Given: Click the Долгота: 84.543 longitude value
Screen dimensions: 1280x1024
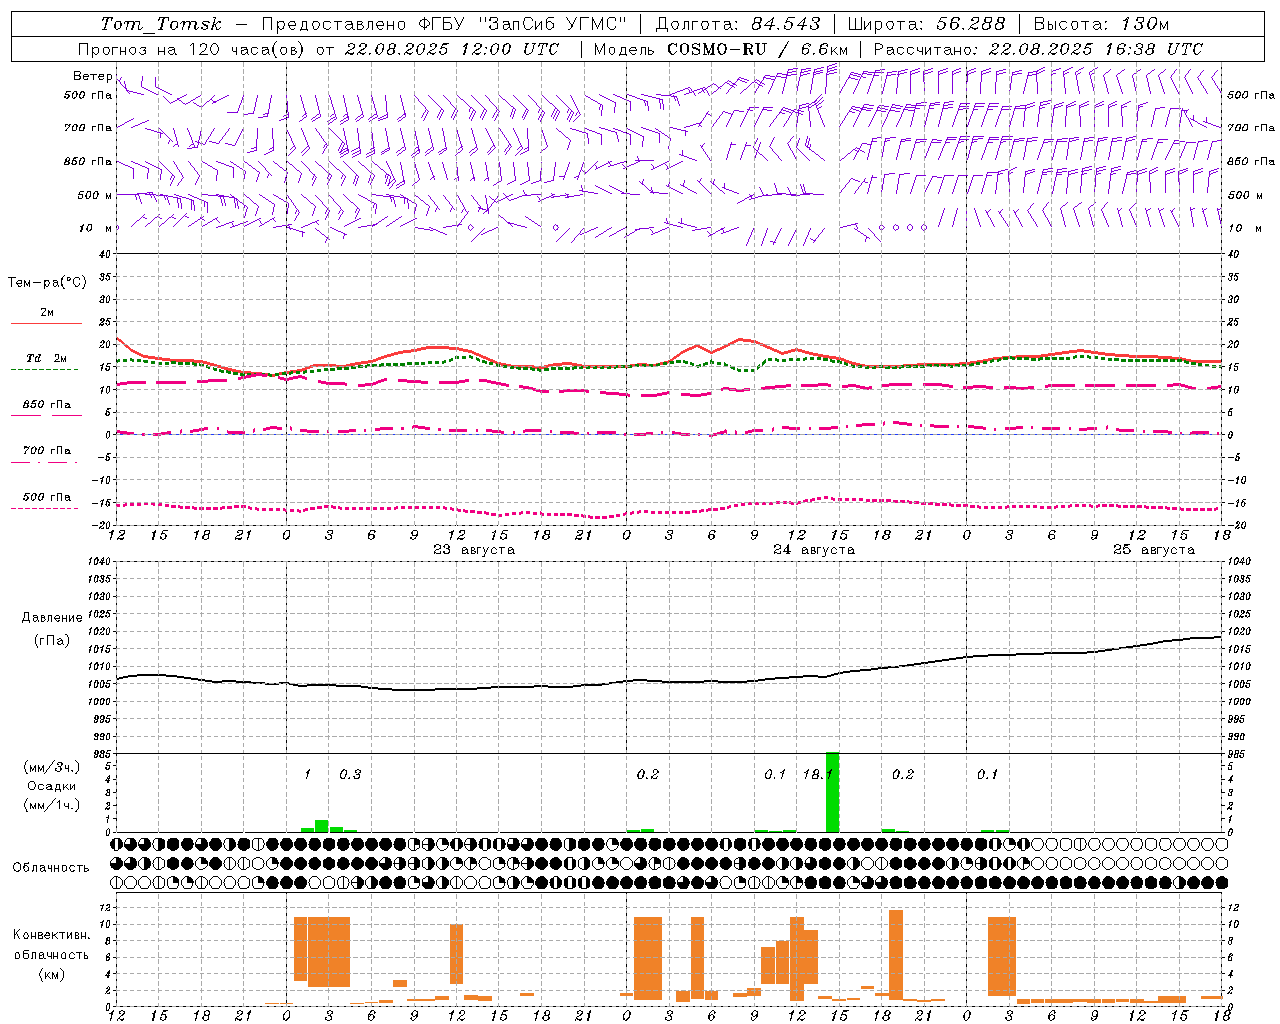Looking at the screenshot, I should (737, 24).
